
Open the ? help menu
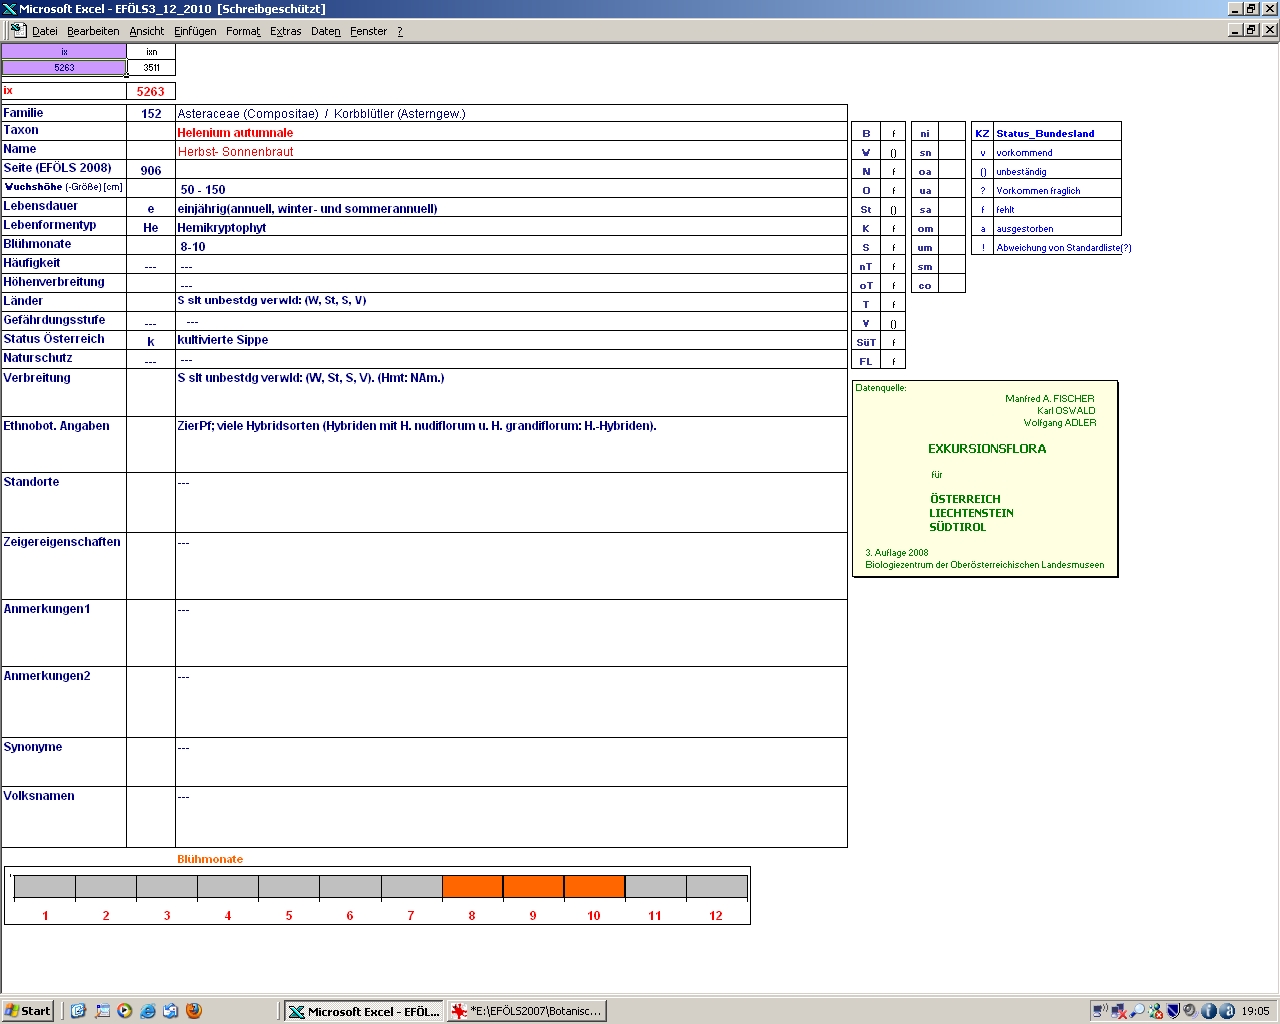(400, 31)
